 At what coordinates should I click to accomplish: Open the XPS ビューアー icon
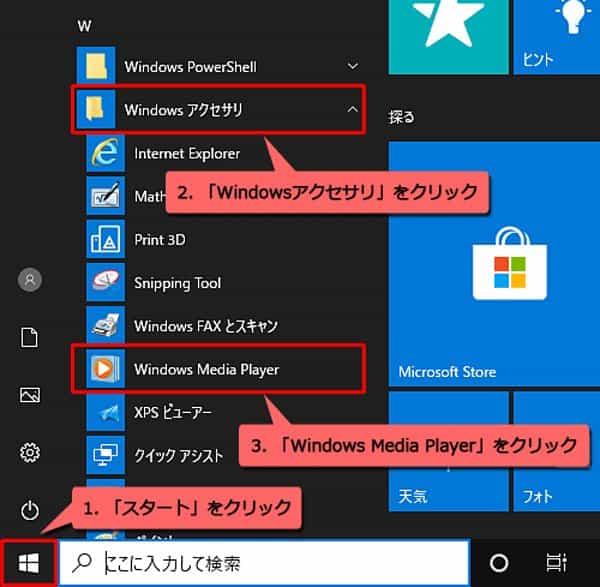click(x=106, y=412)
